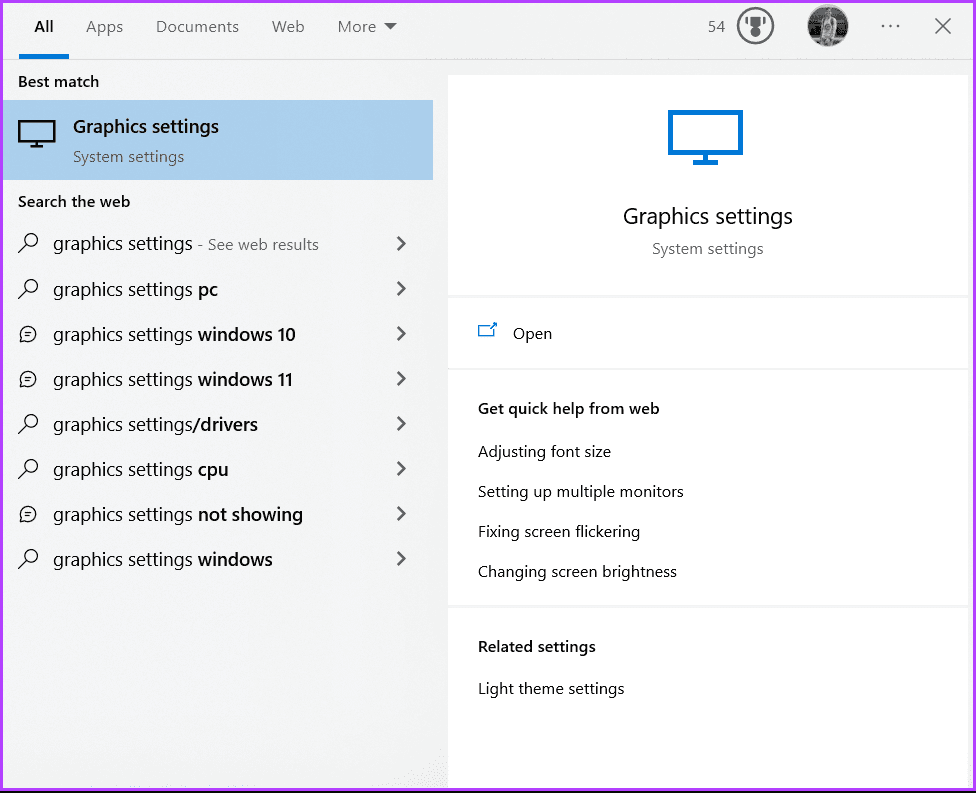The width and height of the screenshot is (976, 793).
Task: Open 'Adjusting font size' help link
Action: click(x=544, y=452)
